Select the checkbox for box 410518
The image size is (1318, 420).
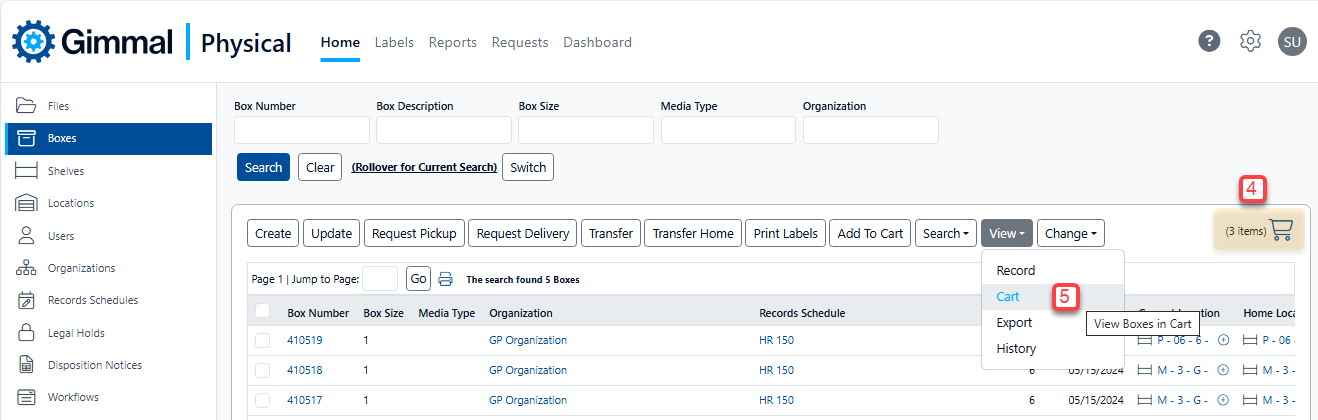(x=263, y=370)
